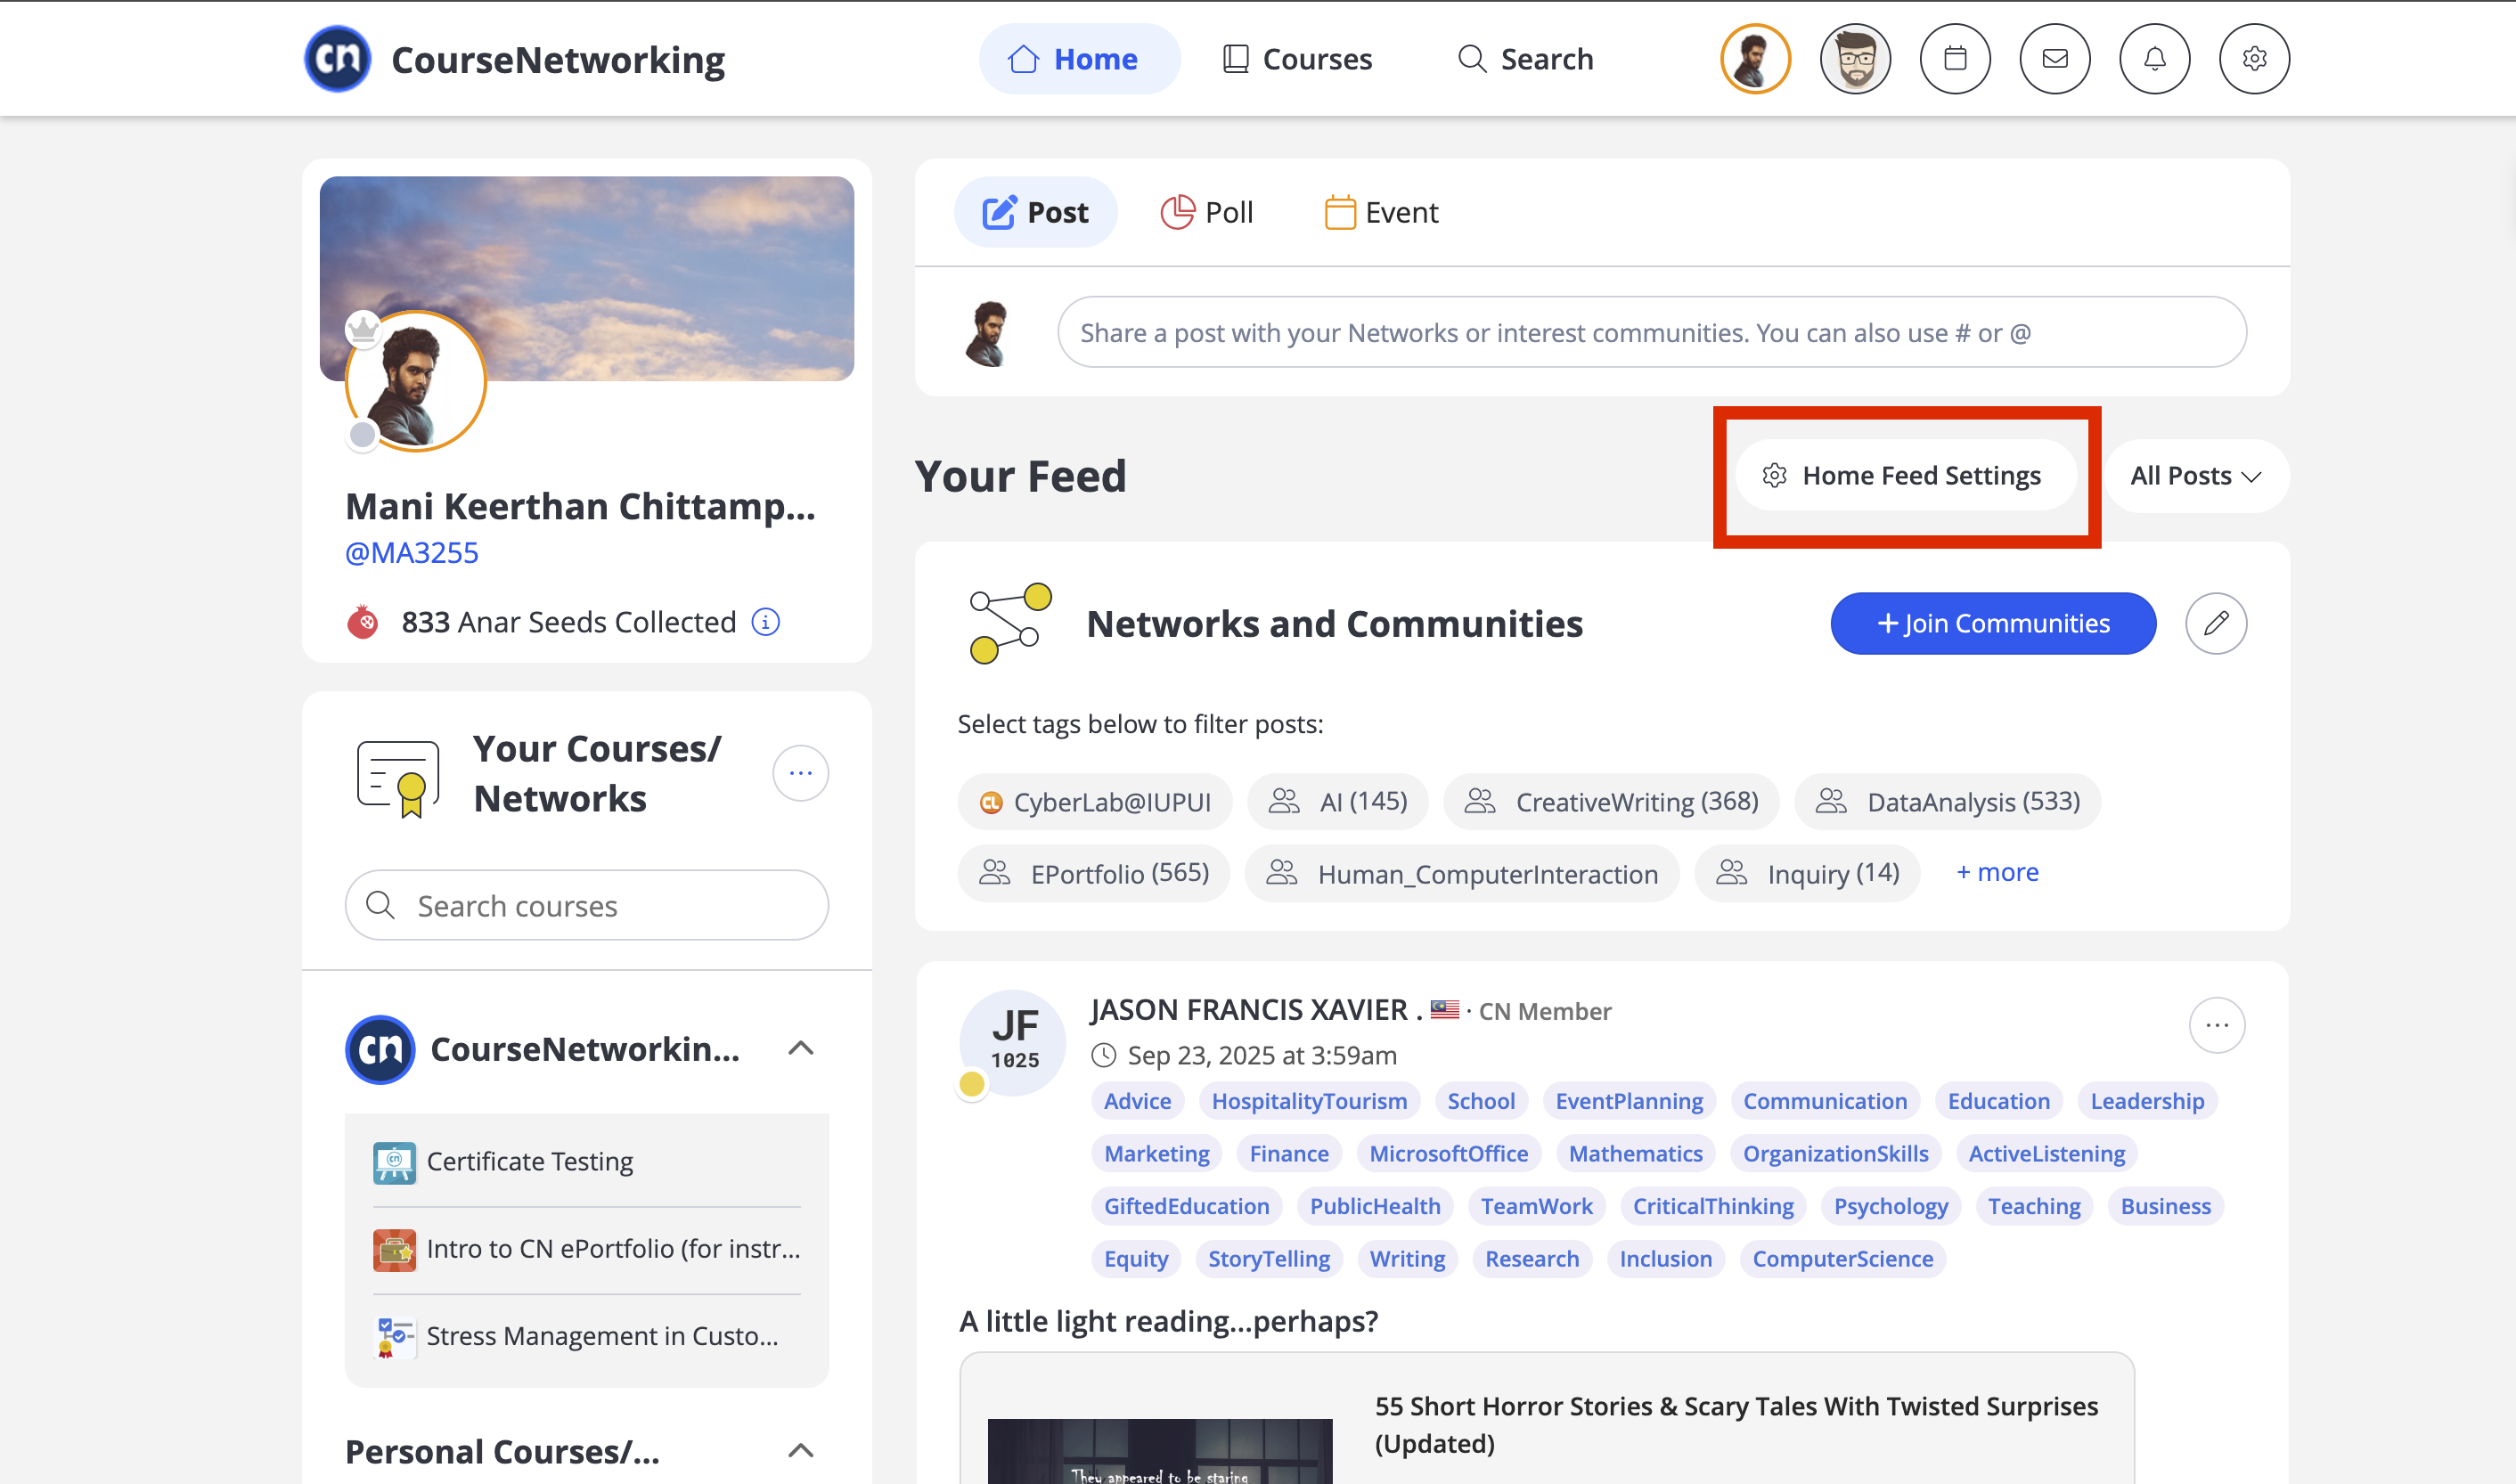2516x1484 pixels.
Task: Click the Stress Management course icon
Action: (394, 1336)
